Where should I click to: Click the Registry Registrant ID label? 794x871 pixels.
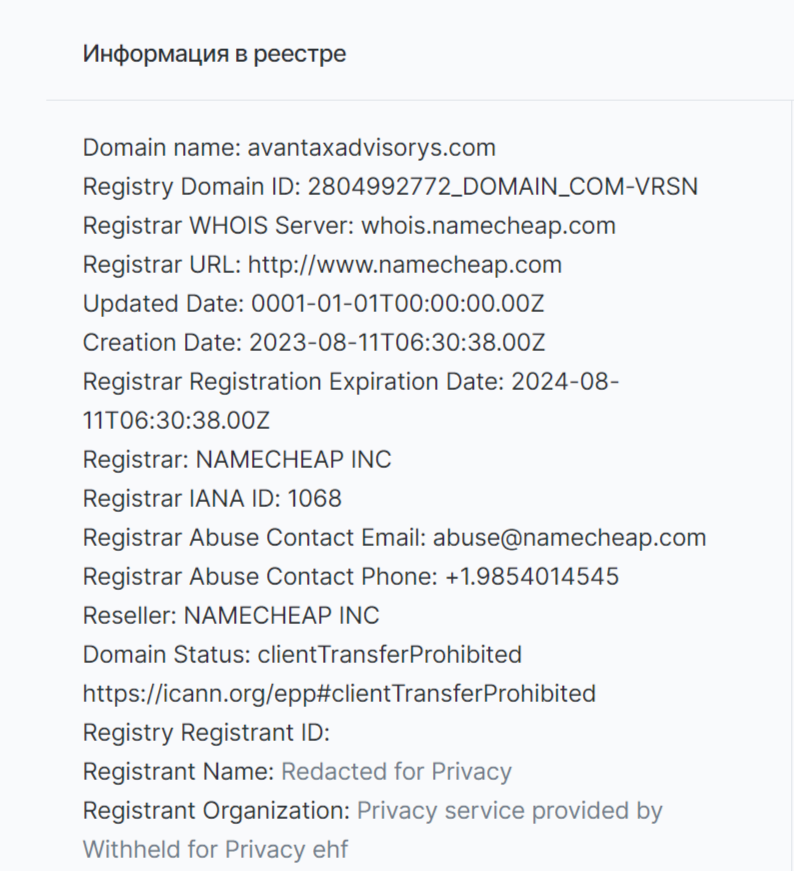tap(206, 733)
